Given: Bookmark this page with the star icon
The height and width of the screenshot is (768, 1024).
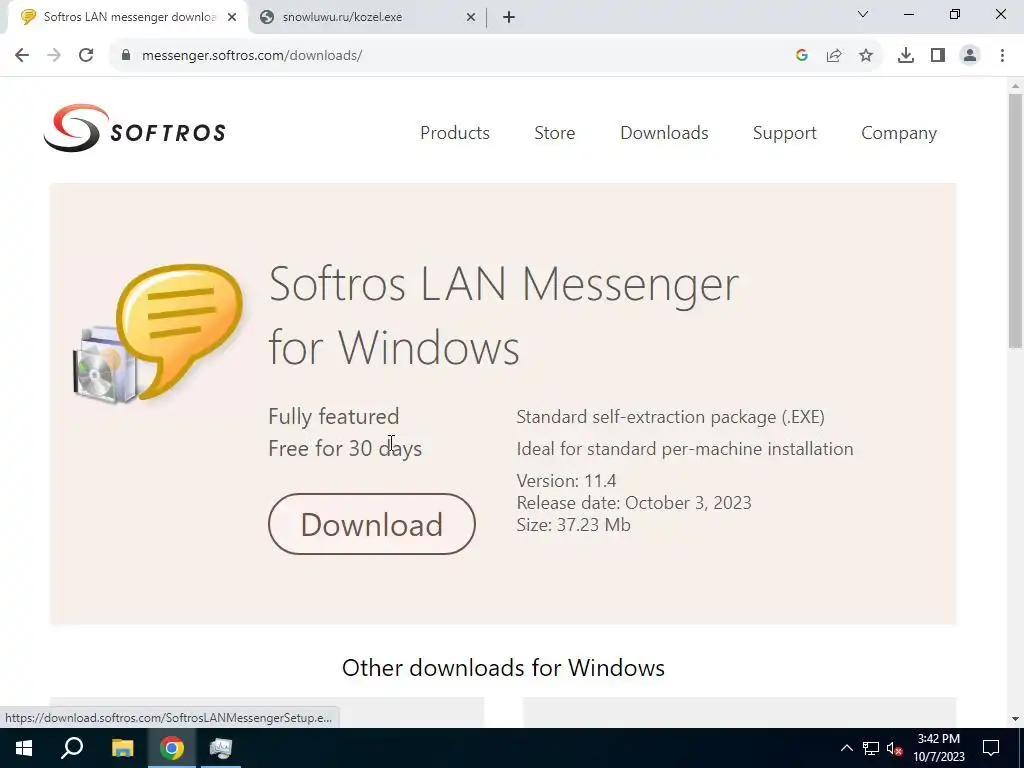Looking at the screenshot, I should click(x=866, y=56).
